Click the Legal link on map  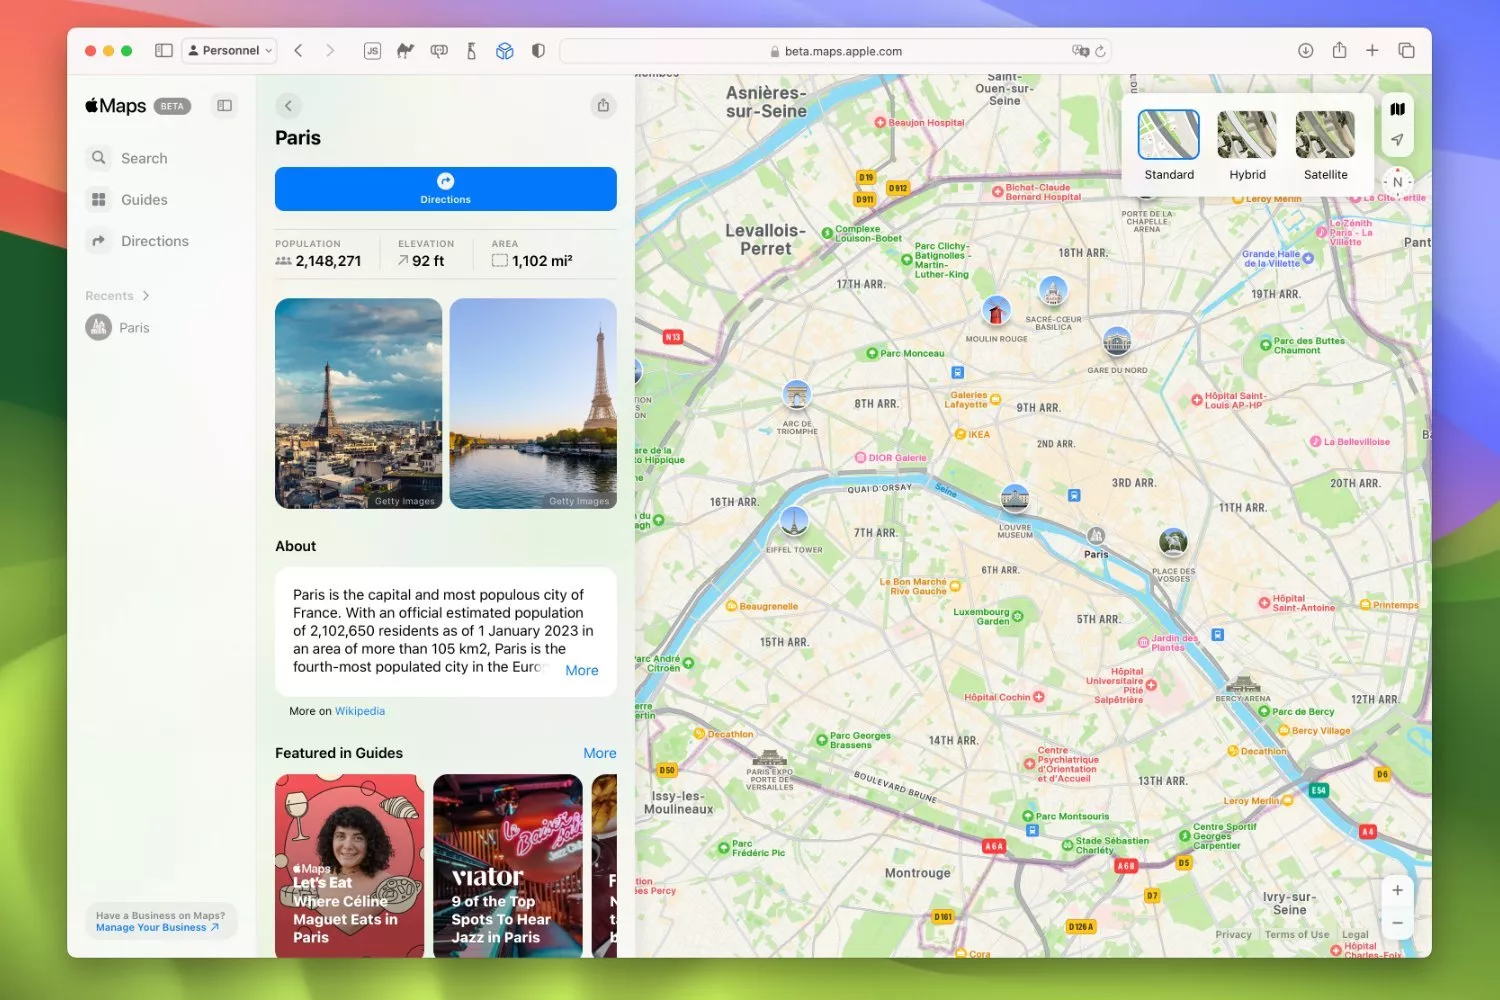pyautogui.click(x=1355, y=935)
